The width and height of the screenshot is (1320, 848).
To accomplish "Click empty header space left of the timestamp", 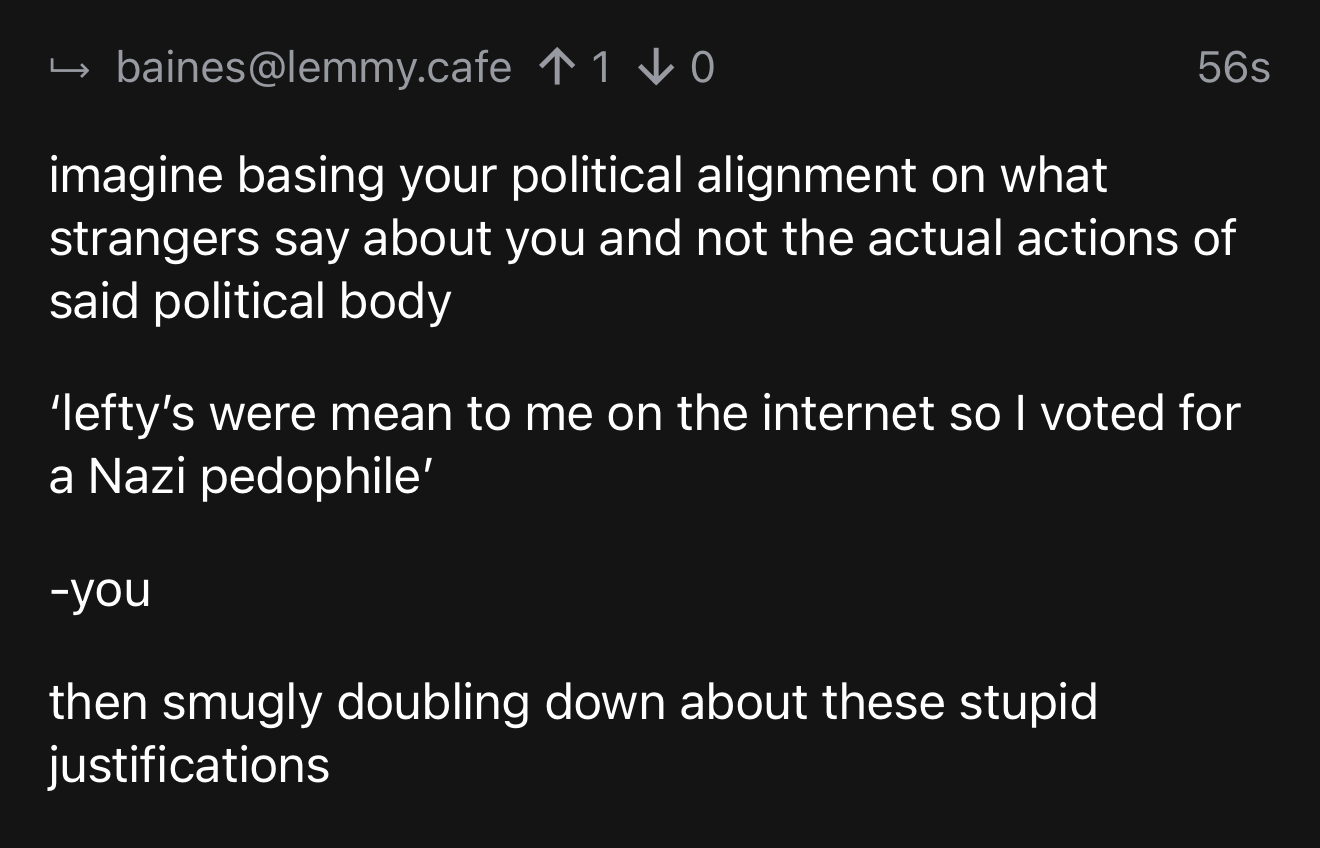I will pyautogui.click(x=950, y=68).
